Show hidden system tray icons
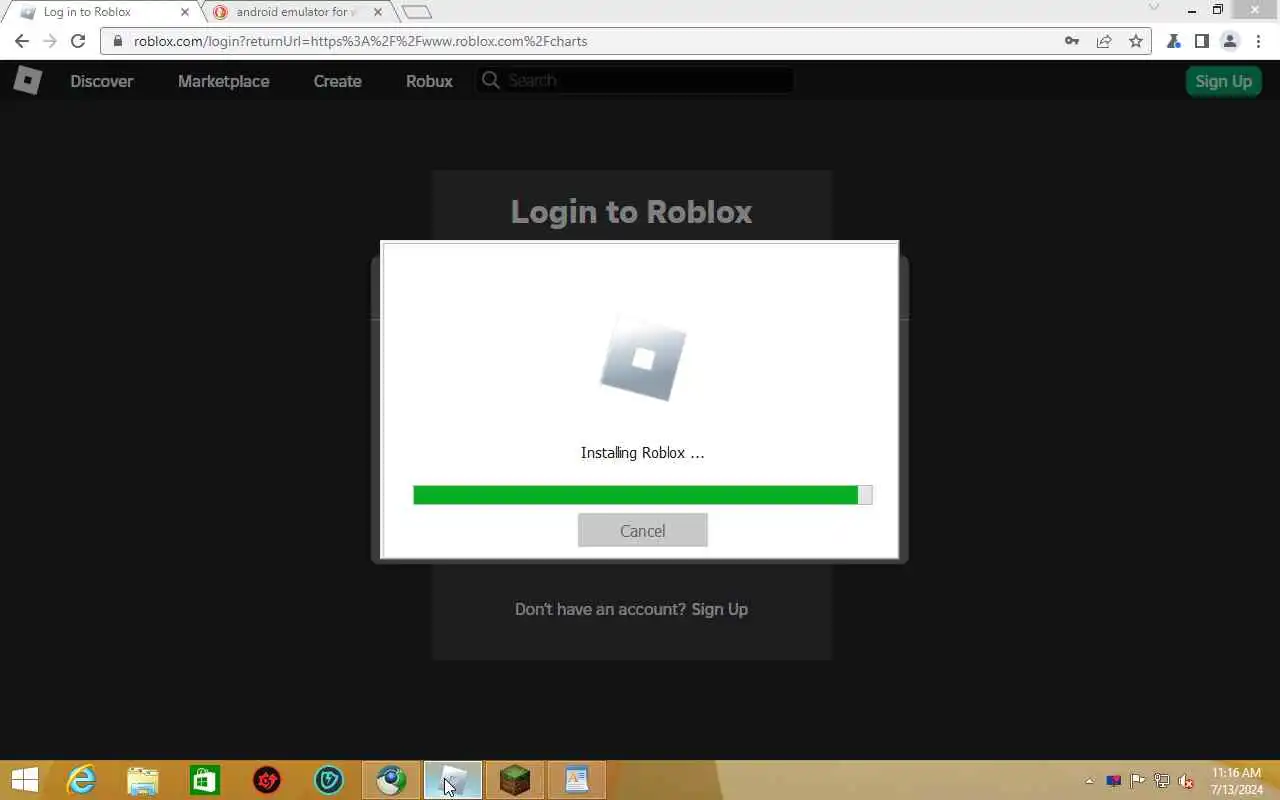The height and width of the screenshot is (800, 1280). (1090, 781)
